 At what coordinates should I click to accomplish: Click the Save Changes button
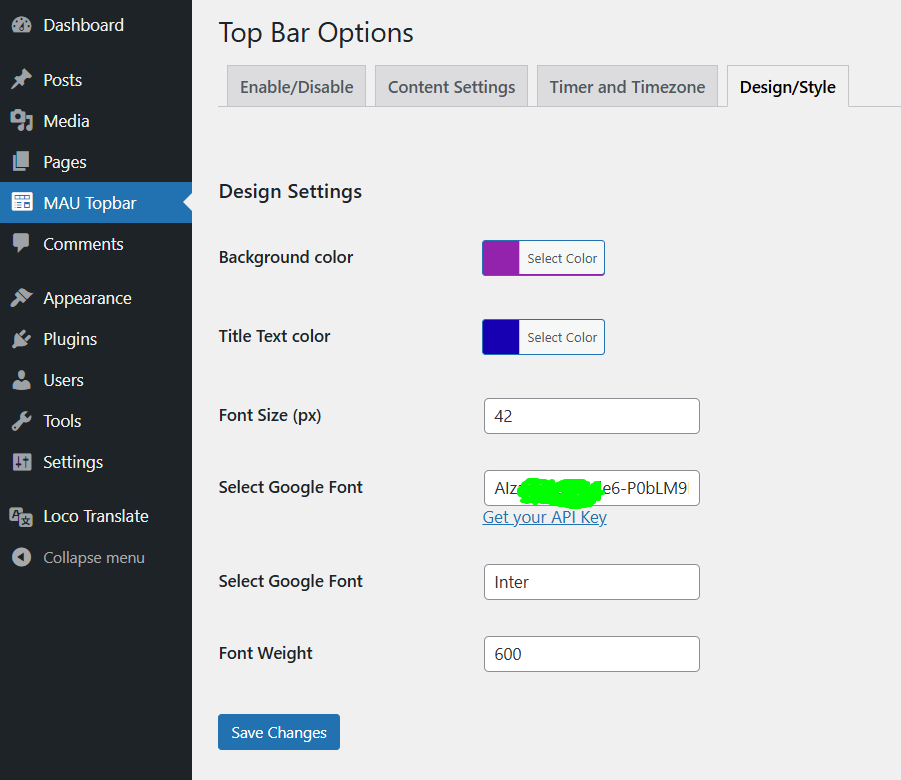click(279, 732)
